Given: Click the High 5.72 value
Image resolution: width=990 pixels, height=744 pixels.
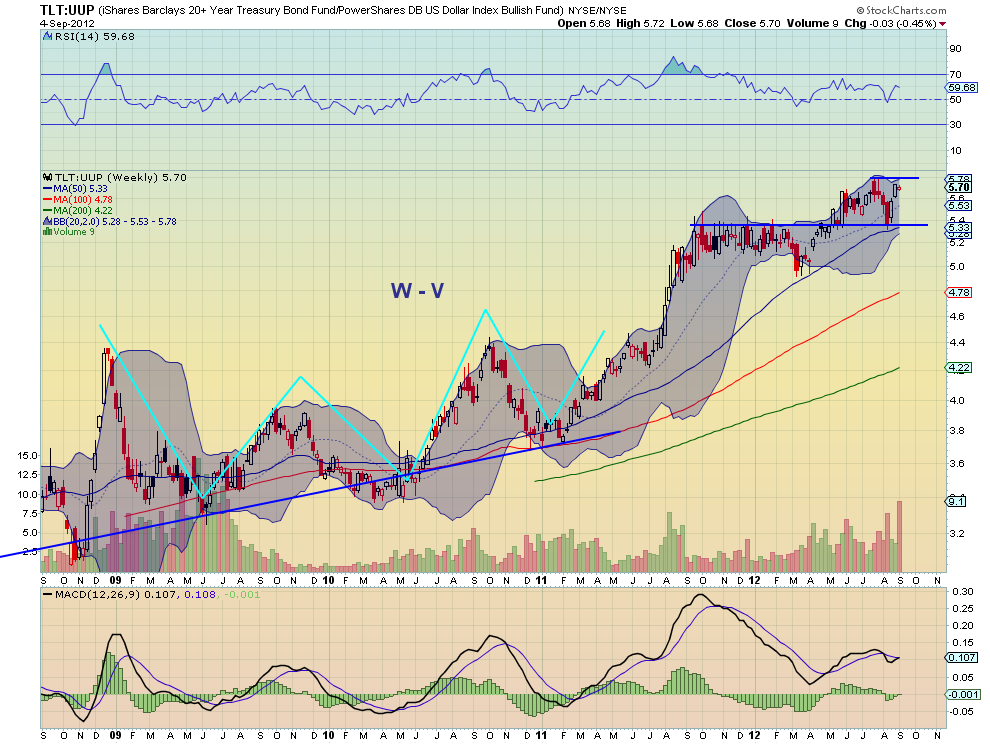Looking at the screenshot, I should point(640,23).
